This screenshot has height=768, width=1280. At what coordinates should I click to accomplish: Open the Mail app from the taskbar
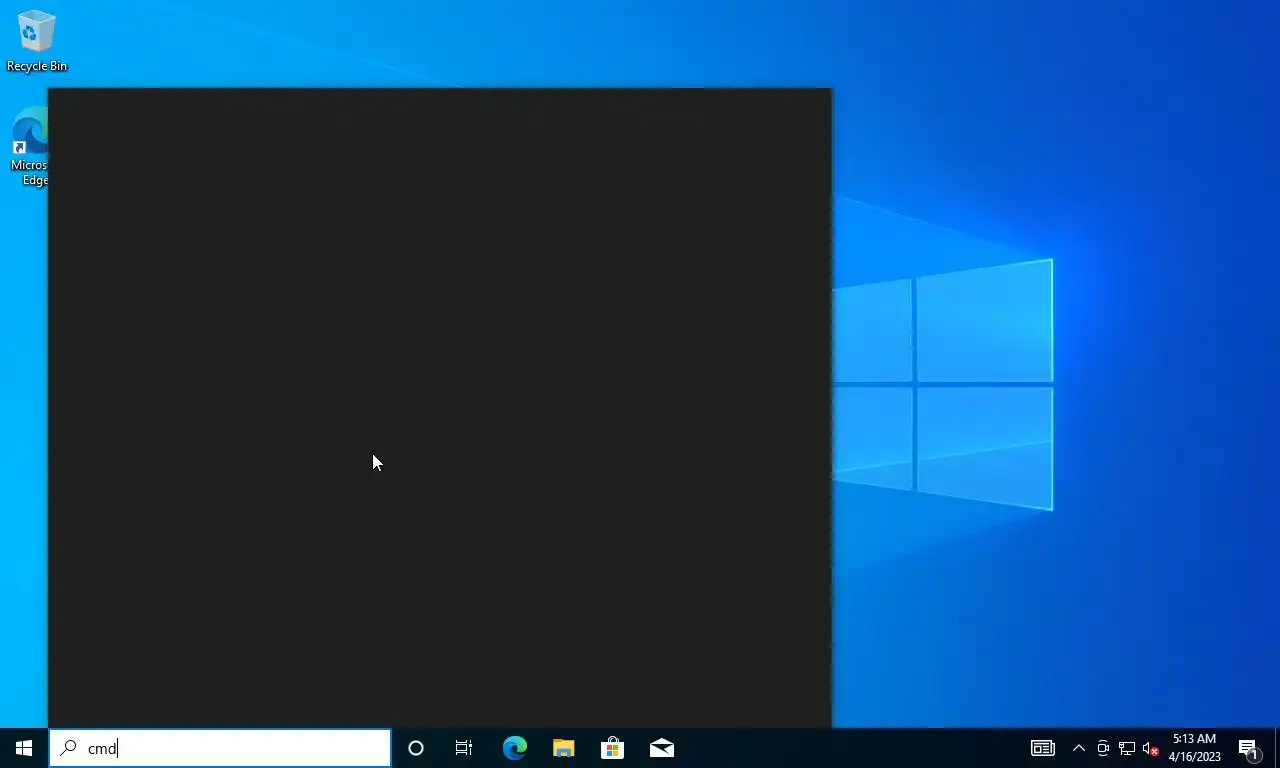coord(661,748)
